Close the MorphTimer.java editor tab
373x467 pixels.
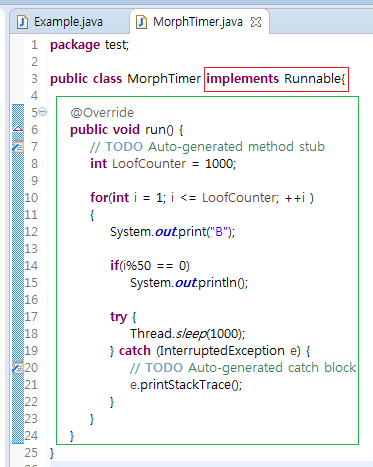click(x=256, y=22)
